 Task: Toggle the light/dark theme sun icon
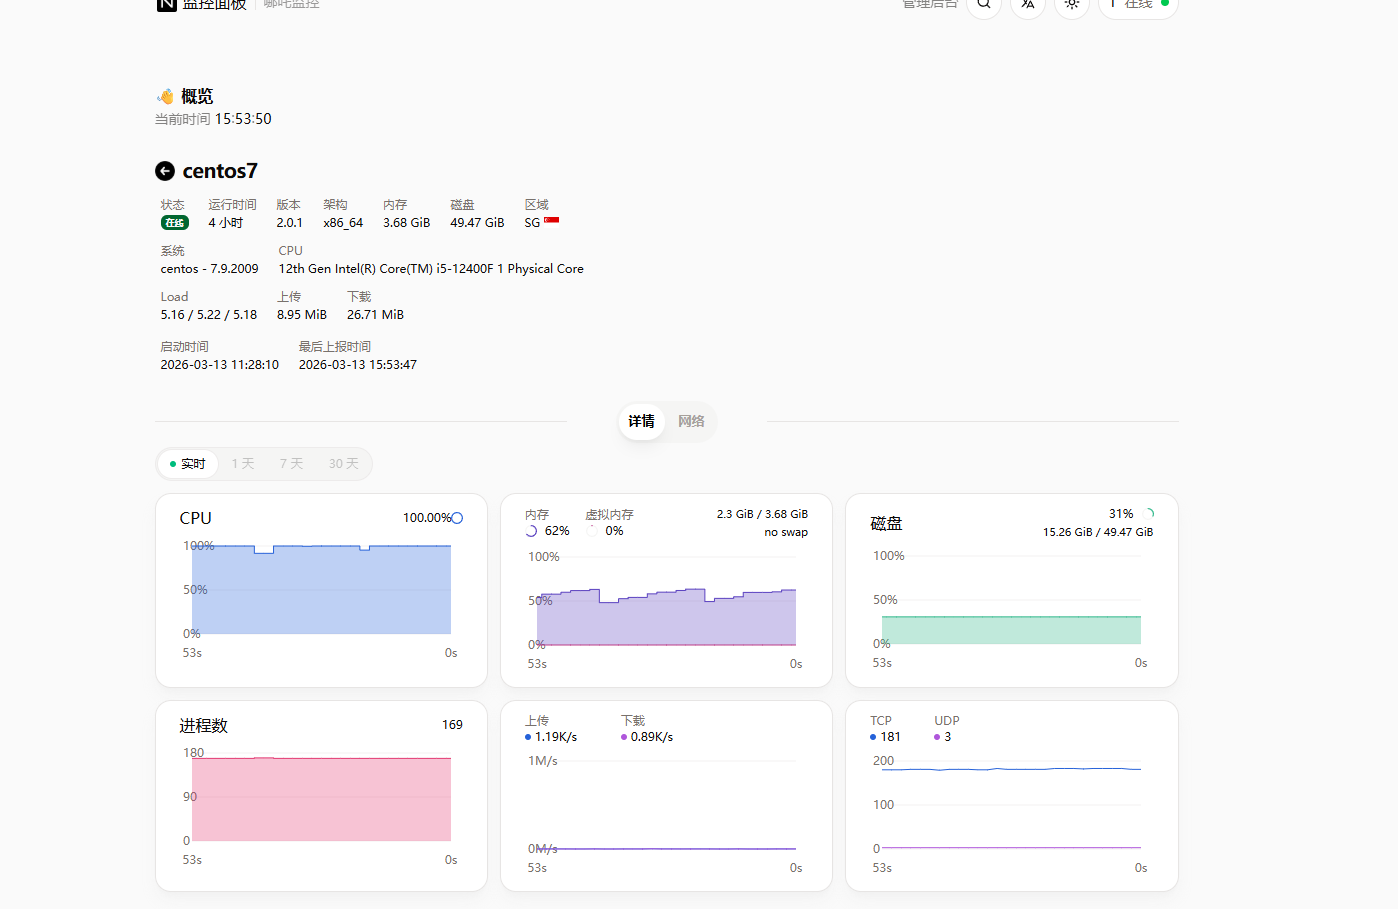pyautogui.click(x=1072, y=5)
